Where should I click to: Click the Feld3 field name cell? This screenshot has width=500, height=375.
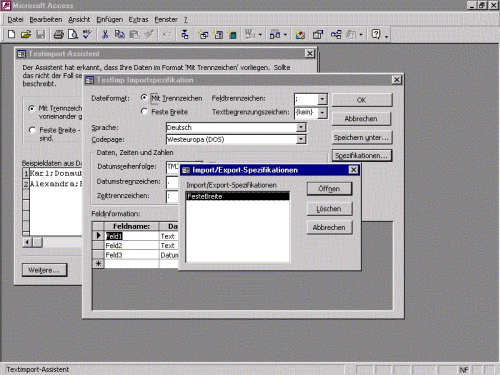(132, 255)
